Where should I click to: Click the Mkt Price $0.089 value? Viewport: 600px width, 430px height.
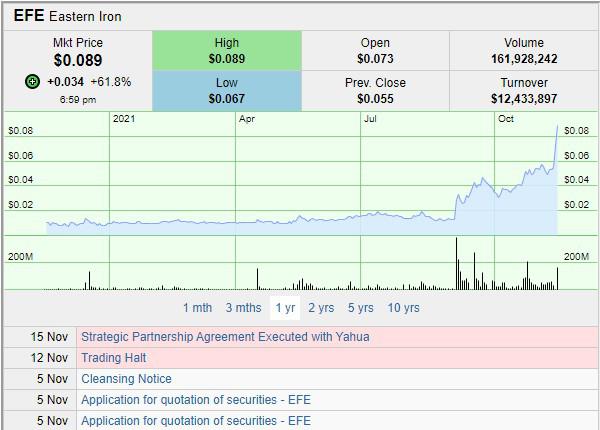click(x=77, y=60)
